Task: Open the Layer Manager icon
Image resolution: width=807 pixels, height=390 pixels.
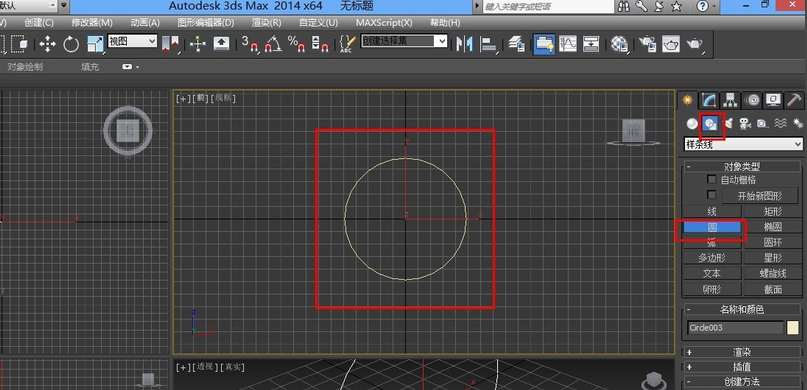Action: pos(516,44)
